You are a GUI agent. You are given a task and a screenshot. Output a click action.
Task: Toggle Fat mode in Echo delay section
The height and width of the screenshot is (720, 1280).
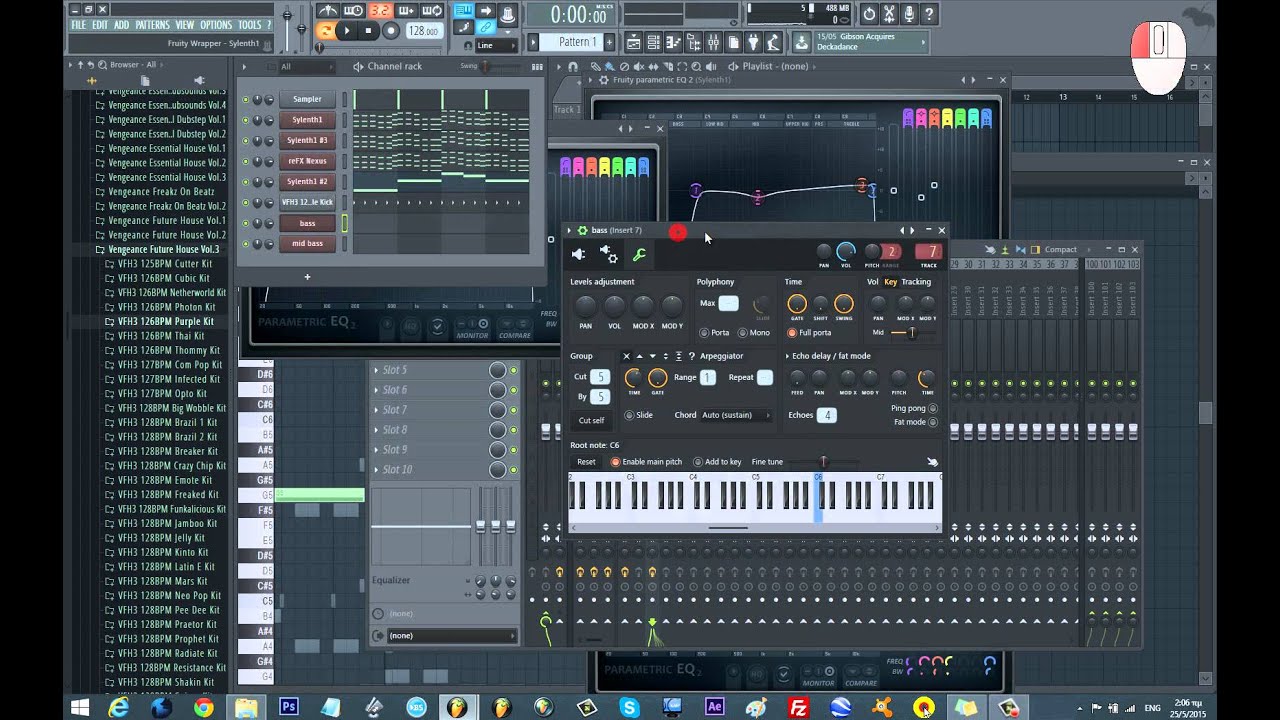pos(933,422)
